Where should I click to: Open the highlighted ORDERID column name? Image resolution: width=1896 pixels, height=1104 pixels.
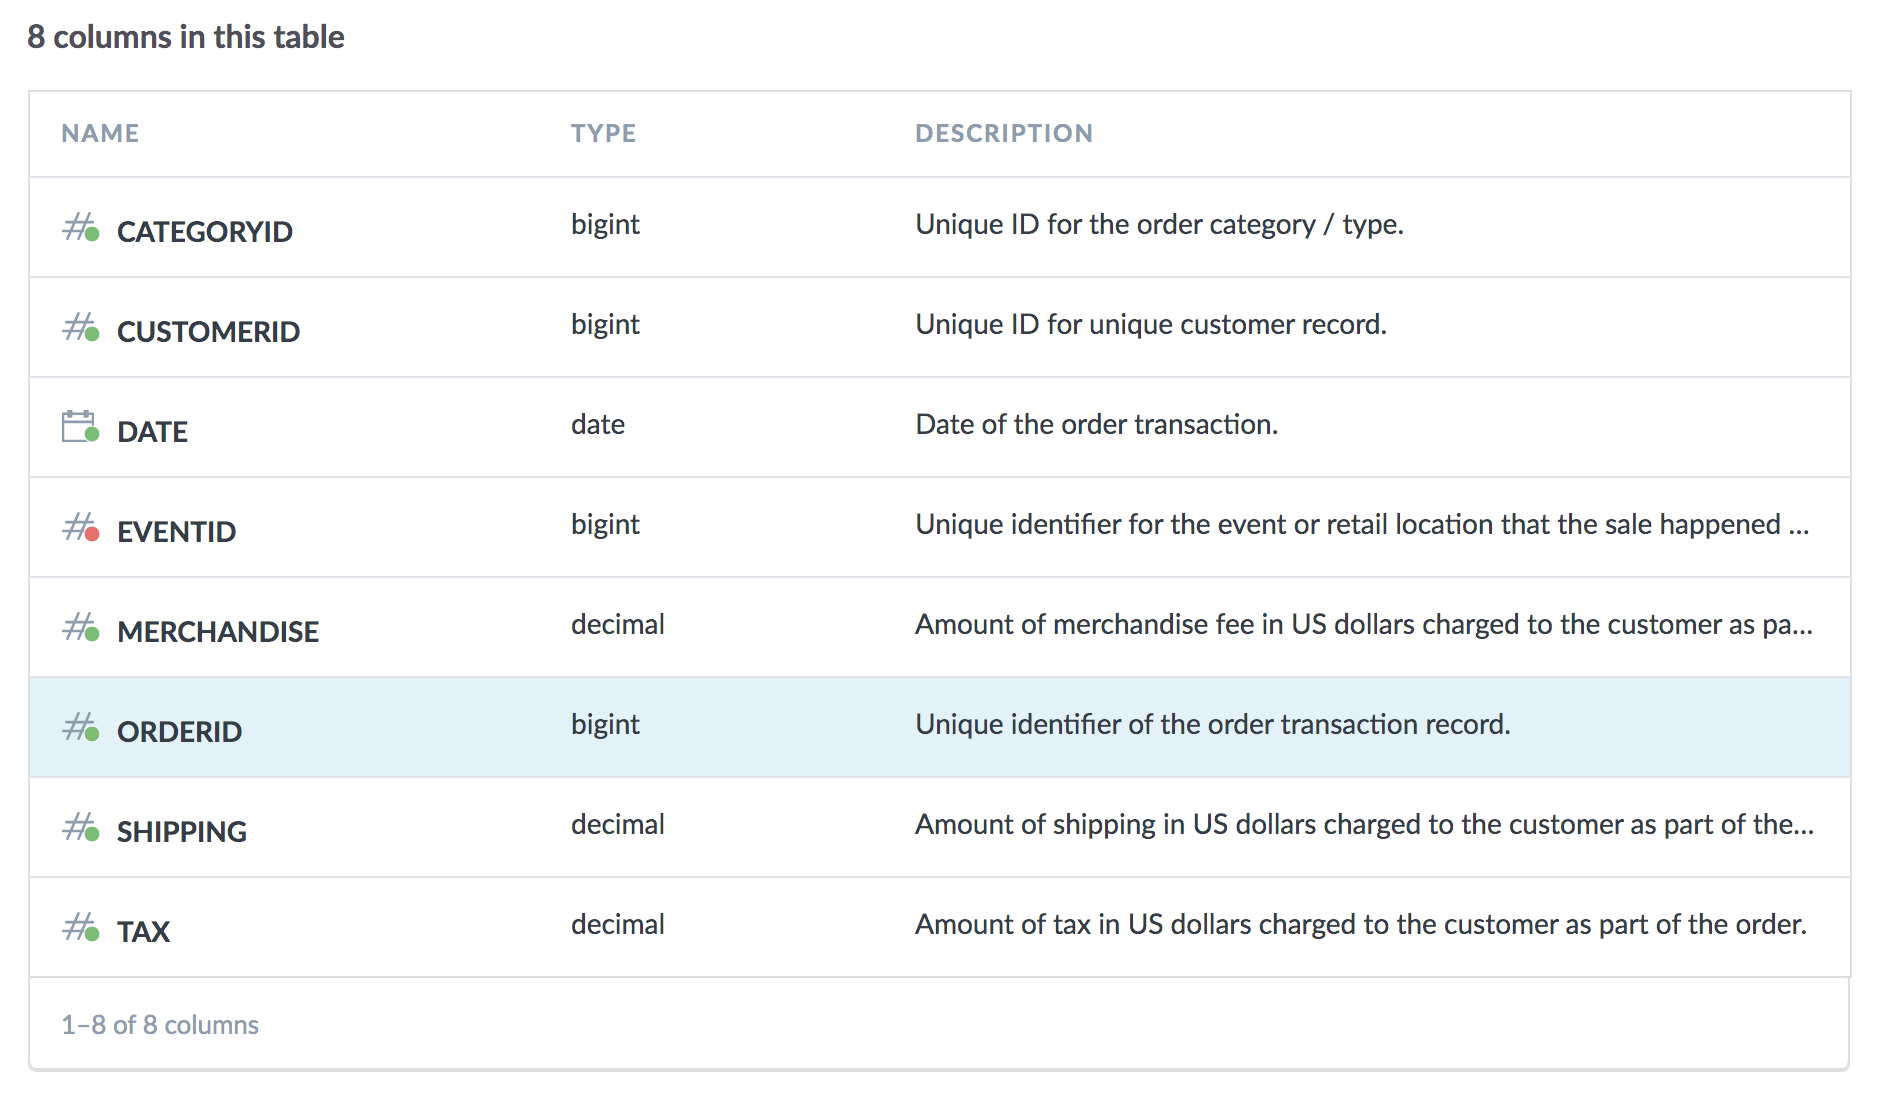coord(179,731)
